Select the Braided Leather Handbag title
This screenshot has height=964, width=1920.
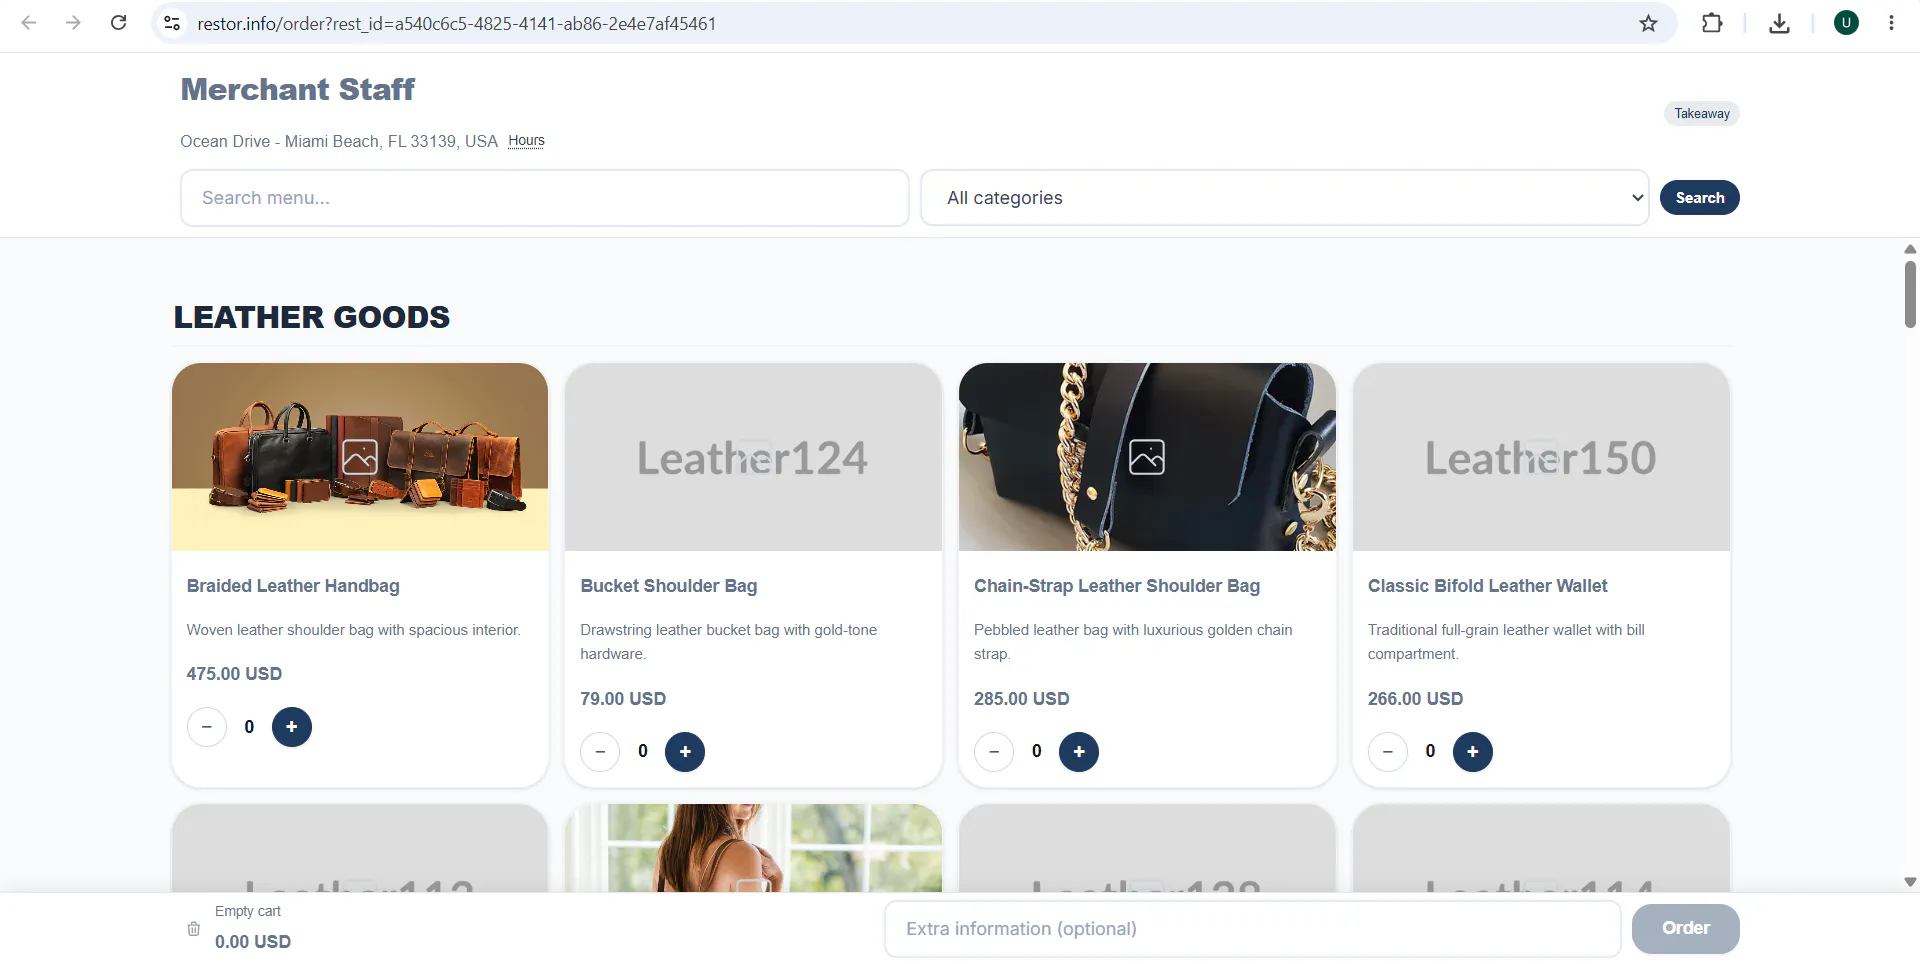(x=293, y=586)
